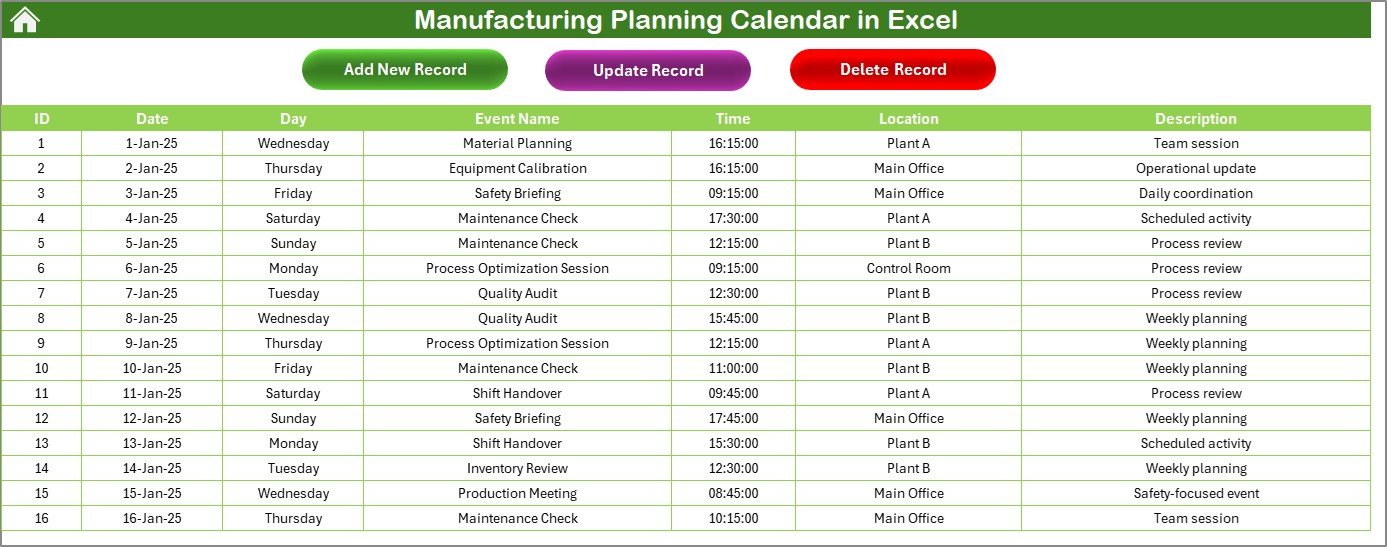Select the 08:45:00 time cell
The height and width of the screenshot is (547, 1387).
(733, 493)
